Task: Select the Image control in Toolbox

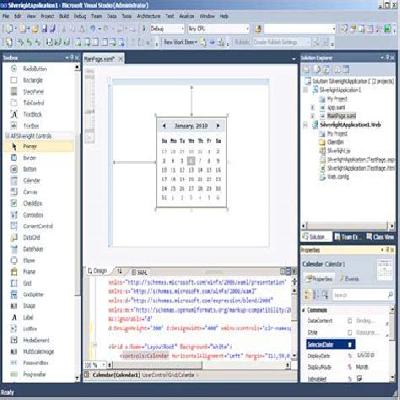Action: [x=29, y=306]
